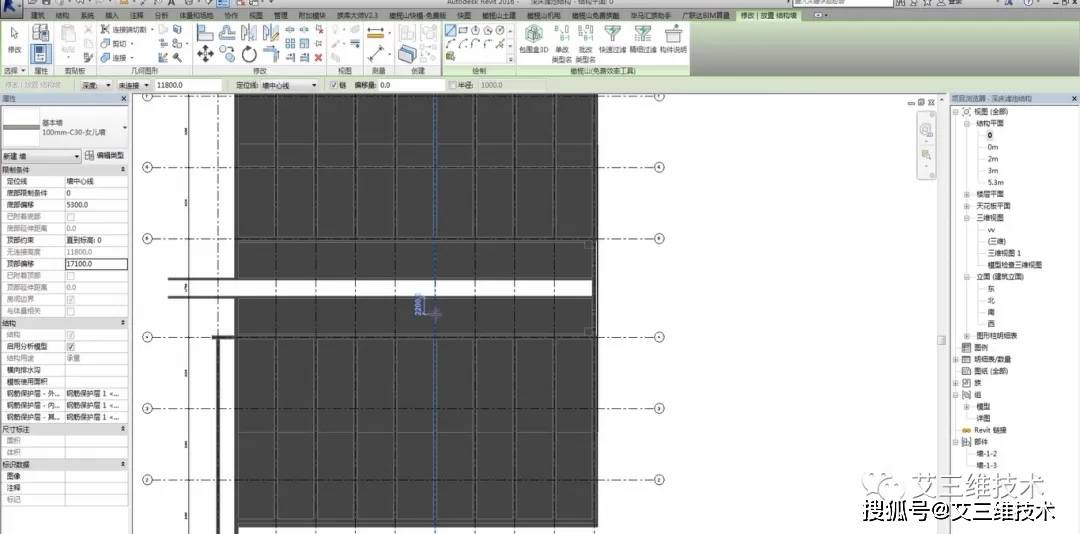Toggle the 房间边界 checkbox
The width and height of the screenshot is (1080, 534).
[71, 300]
